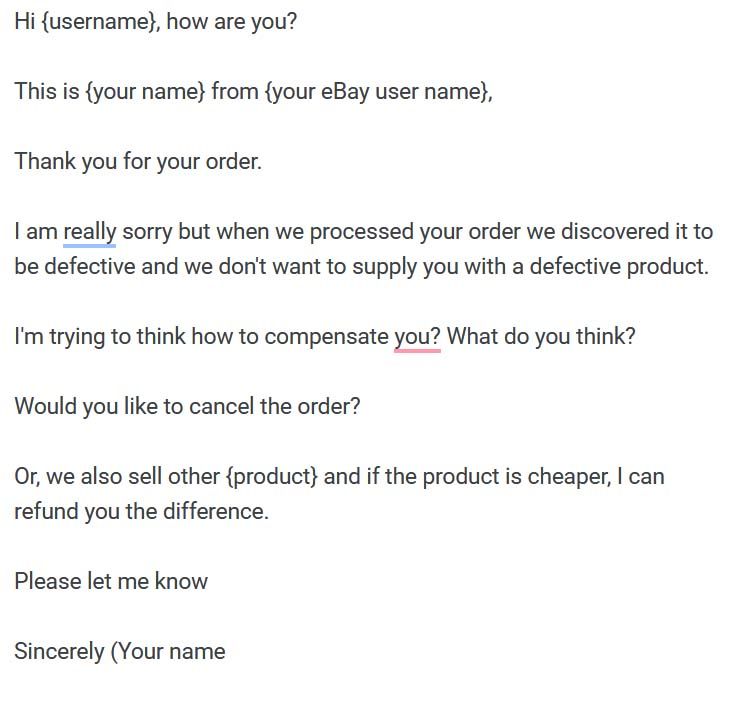Viewport: 736px width, 701px height.
Task: Click the {your name} placeholder text
Action: [x=145, y=91]
